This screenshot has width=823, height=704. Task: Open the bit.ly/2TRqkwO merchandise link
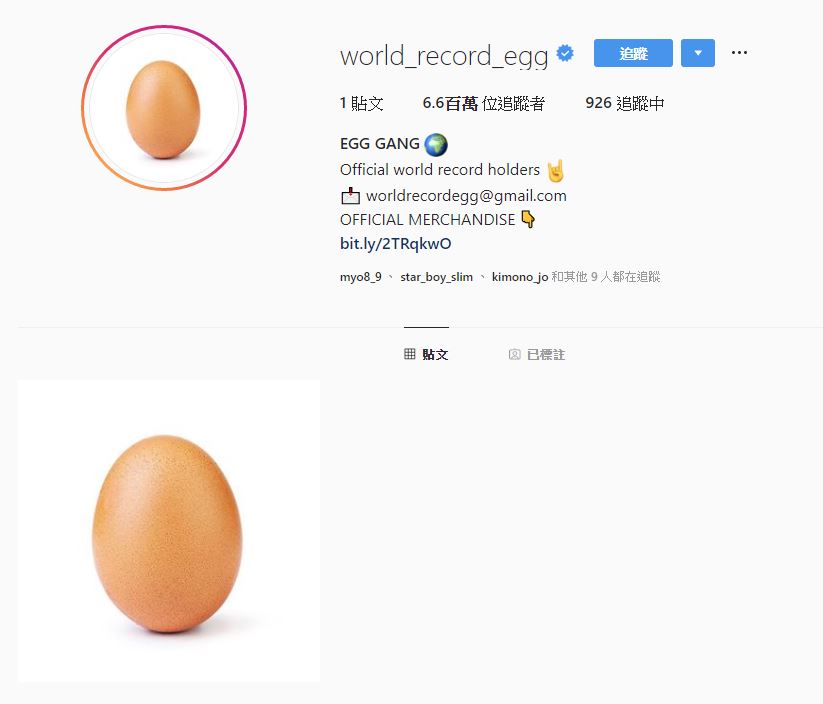coord(395,244)
